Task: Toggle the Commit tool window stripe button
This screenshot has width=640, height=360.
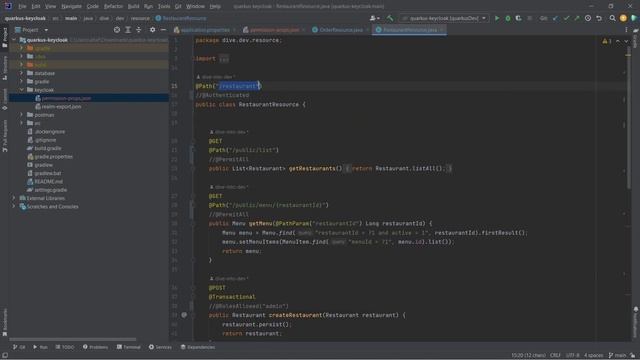Action: (x=4, y=99)
